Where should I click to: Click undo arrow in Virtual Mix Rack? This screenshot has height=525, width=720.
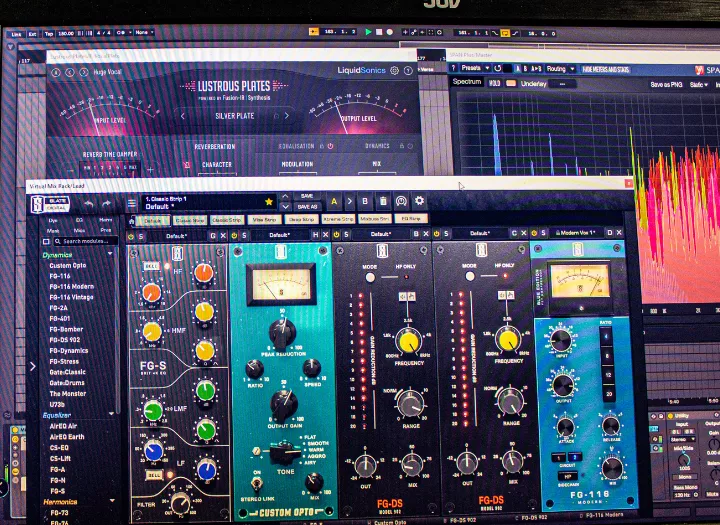[x=89, y=203]
